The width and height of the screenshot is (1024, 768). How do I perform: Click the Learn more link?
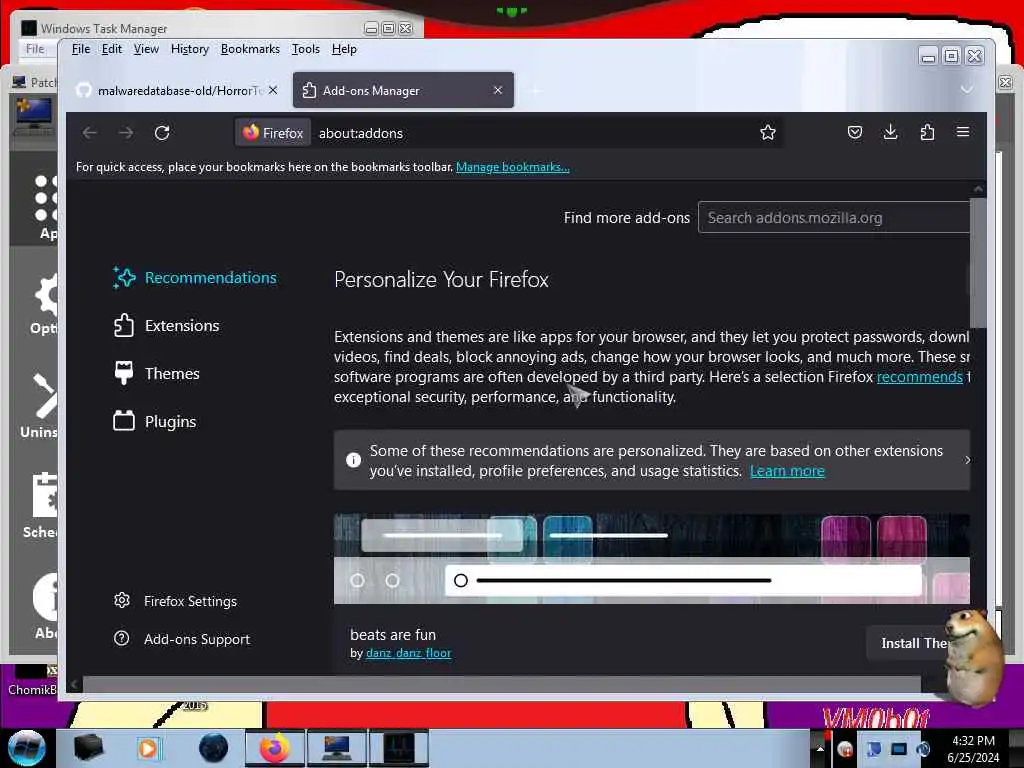point(787,471)
